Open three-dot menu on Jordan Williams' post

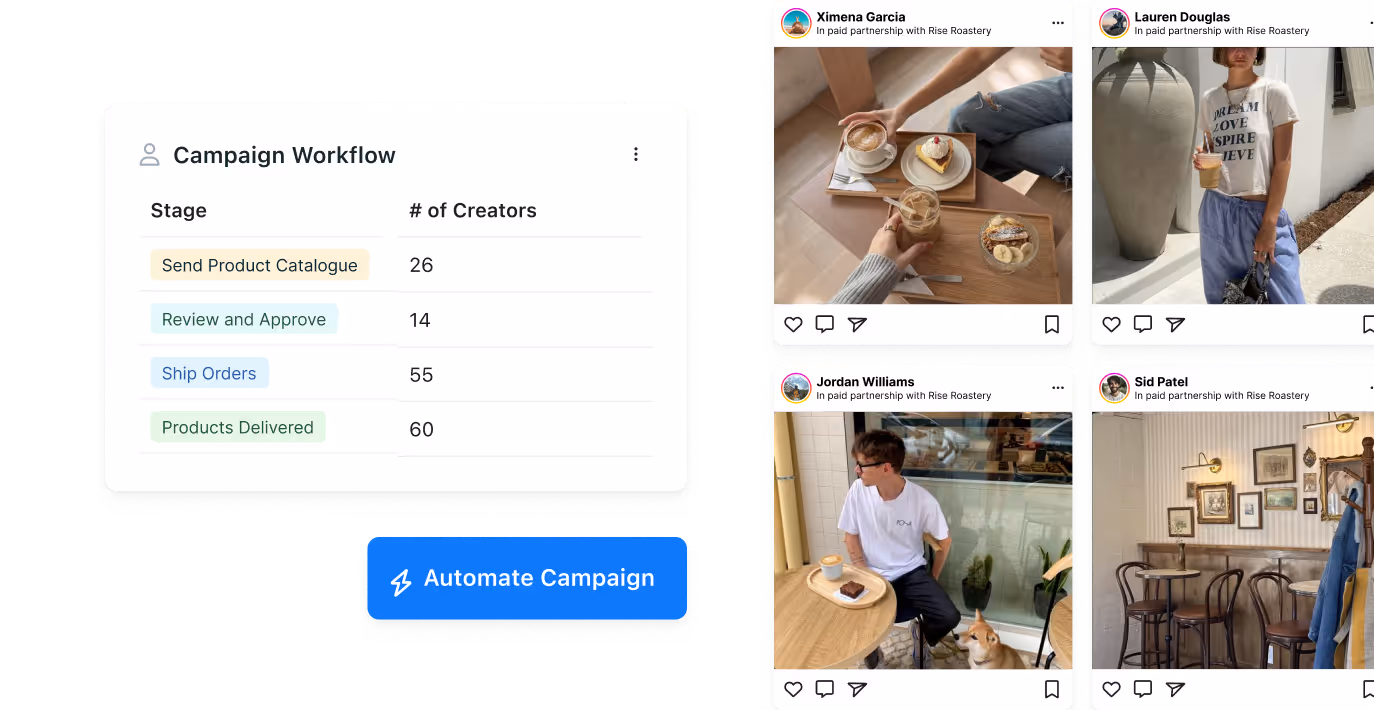pyautogui.click(x=1058, y=388)
